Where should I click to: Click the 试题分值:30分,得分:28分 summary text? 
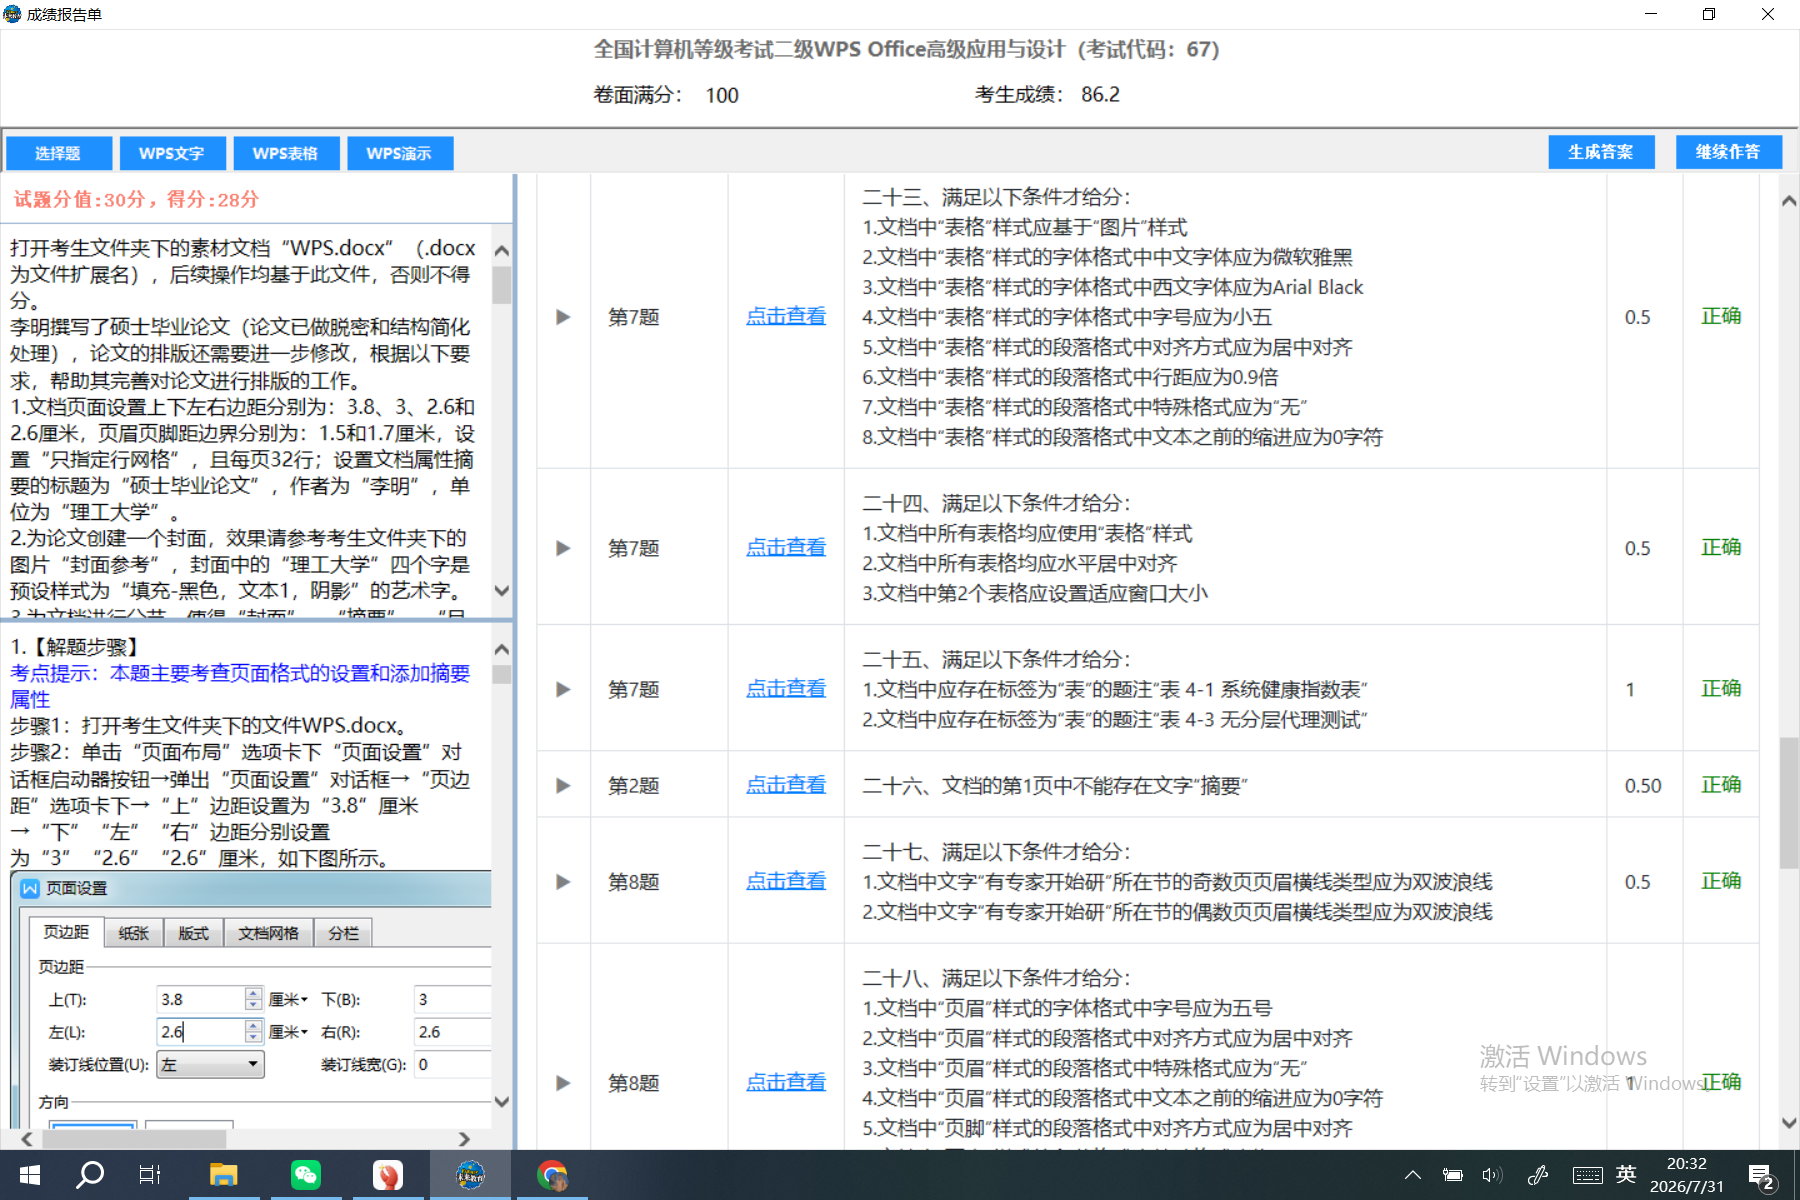(x=136, y=199)
